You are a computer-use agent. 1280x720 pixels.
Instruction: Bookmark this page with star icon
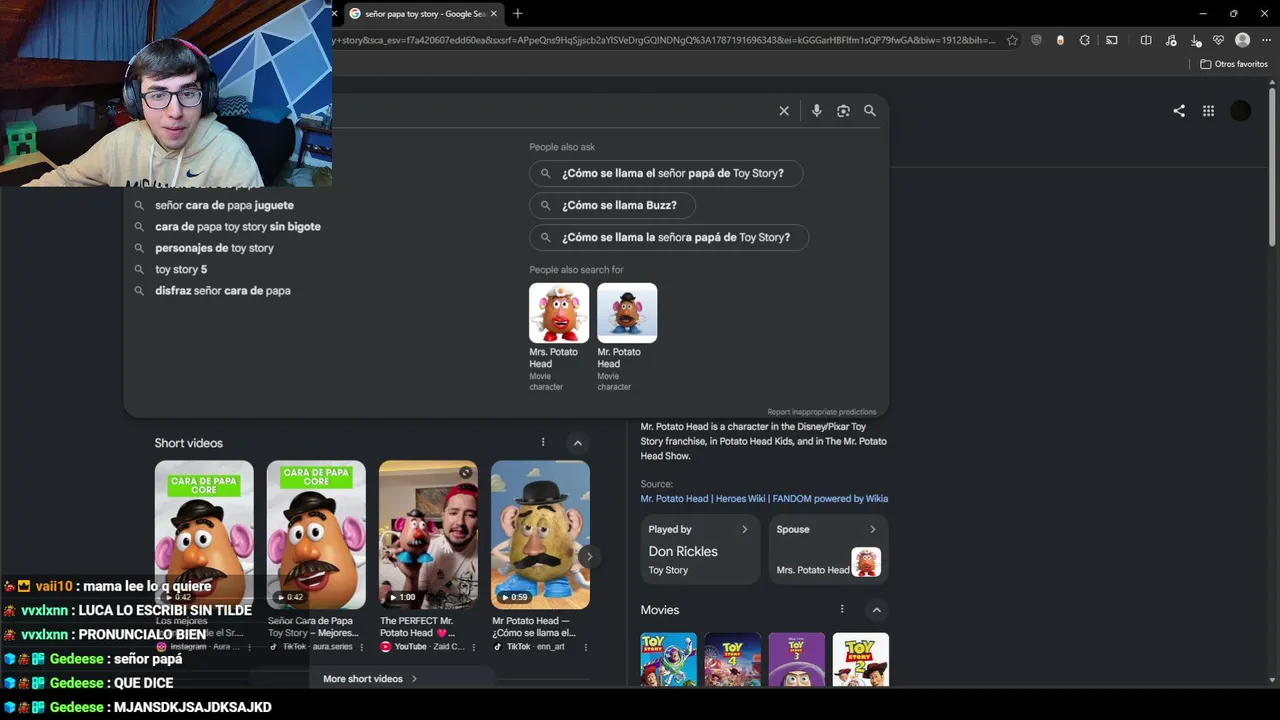[x=1012, y=40]
